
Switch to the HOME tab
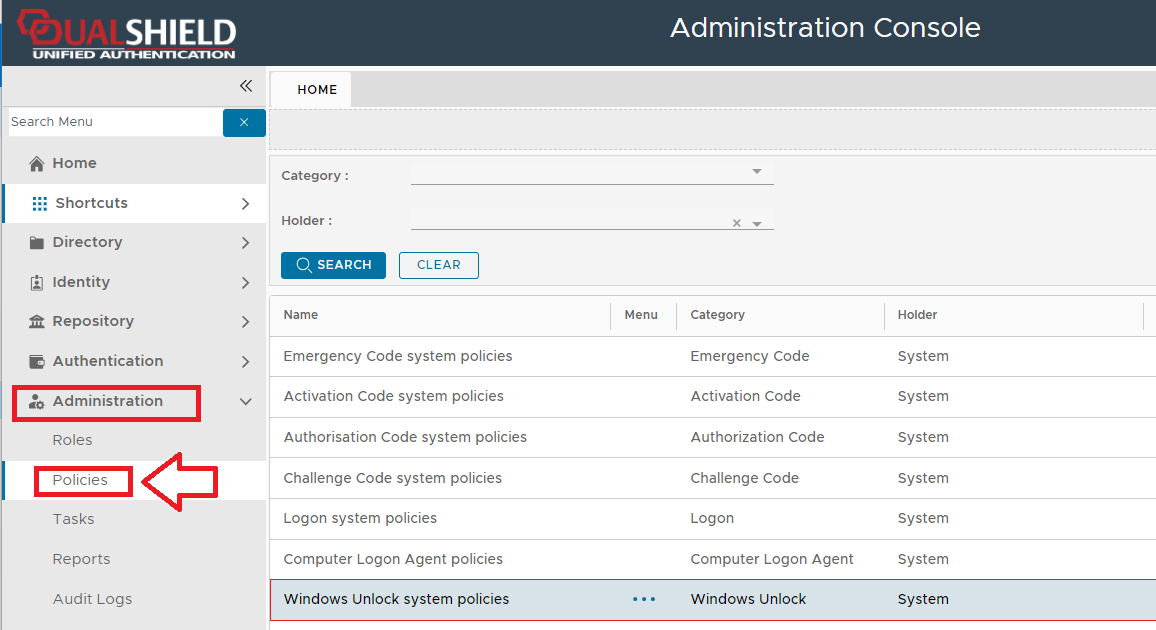[317, 89]
